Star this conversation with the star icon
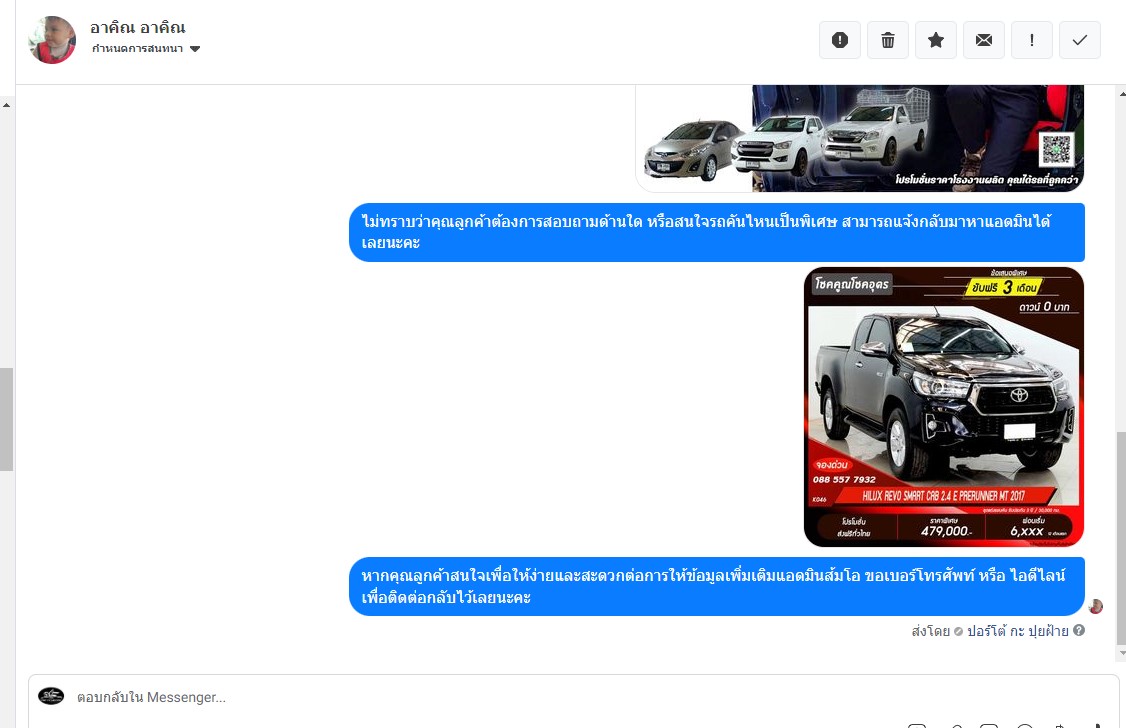 tap(936, 40)
